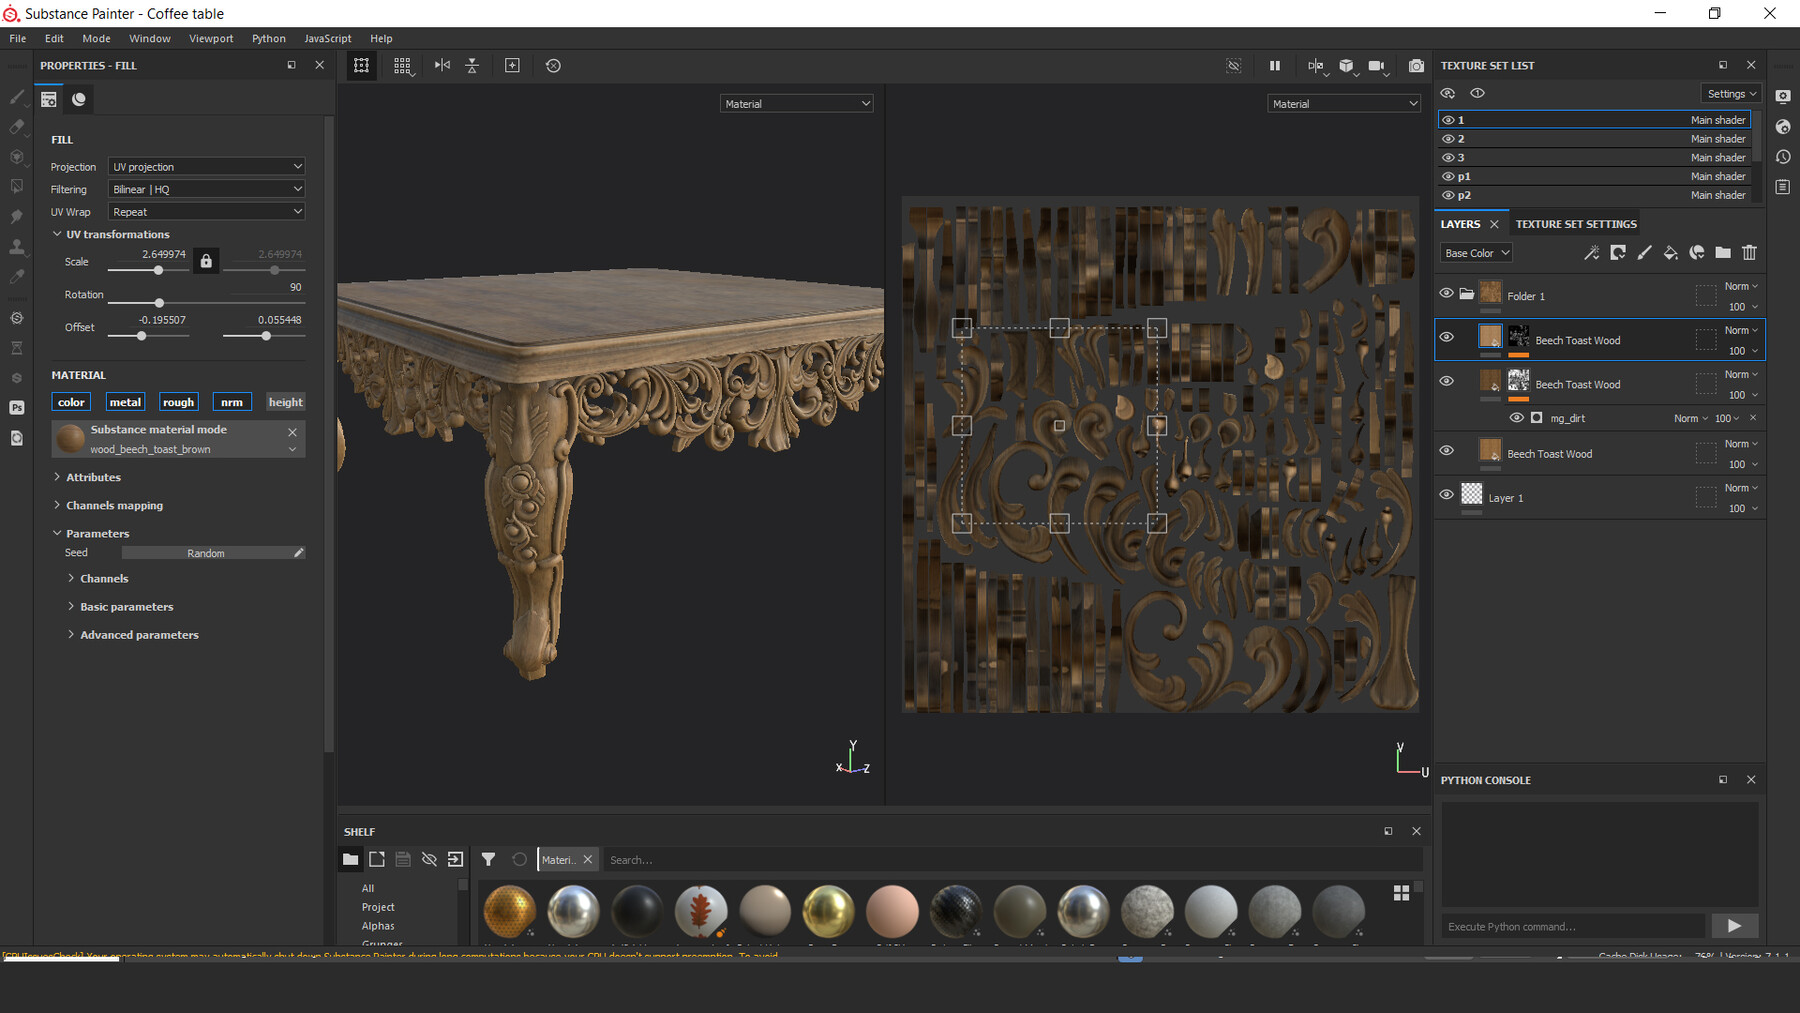Switch to the TEXTURE SET SETTINGS tab

pos(1576,223)
